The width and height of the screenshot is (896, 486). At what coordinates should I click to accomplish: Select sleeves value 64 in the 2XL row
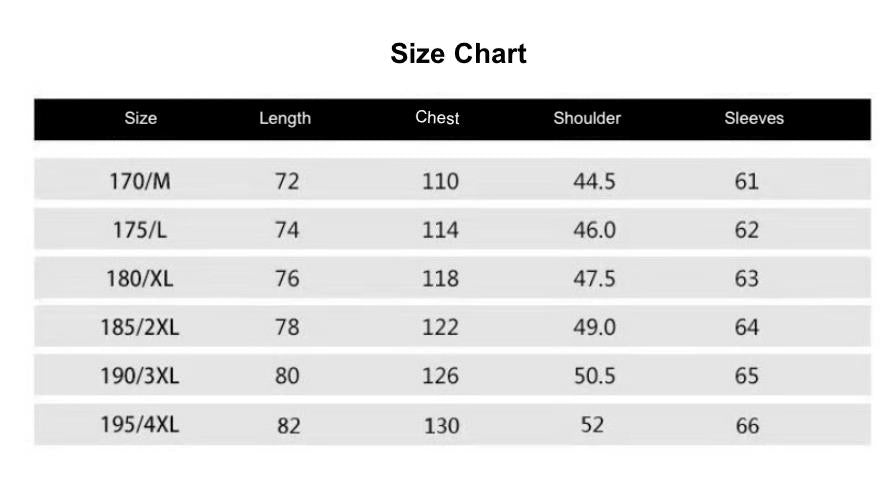coord(747,327)
